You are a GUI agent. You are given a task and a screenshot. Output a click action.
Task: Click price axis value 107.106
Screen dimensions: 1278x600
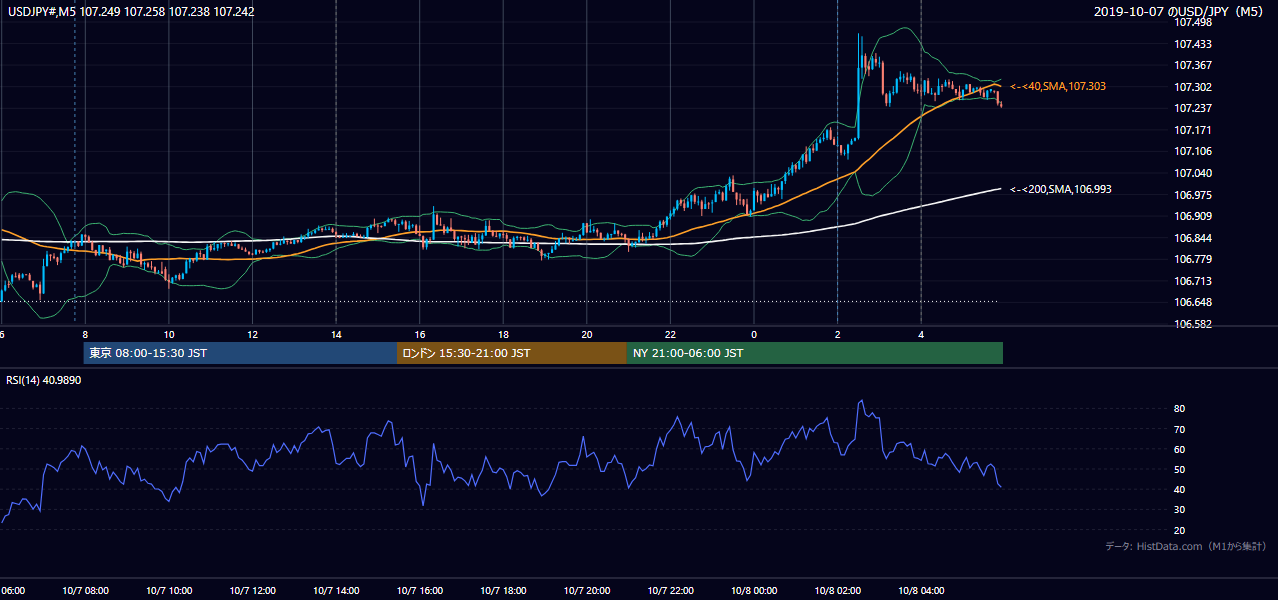pyautogui.click(x=1193, y=151)
